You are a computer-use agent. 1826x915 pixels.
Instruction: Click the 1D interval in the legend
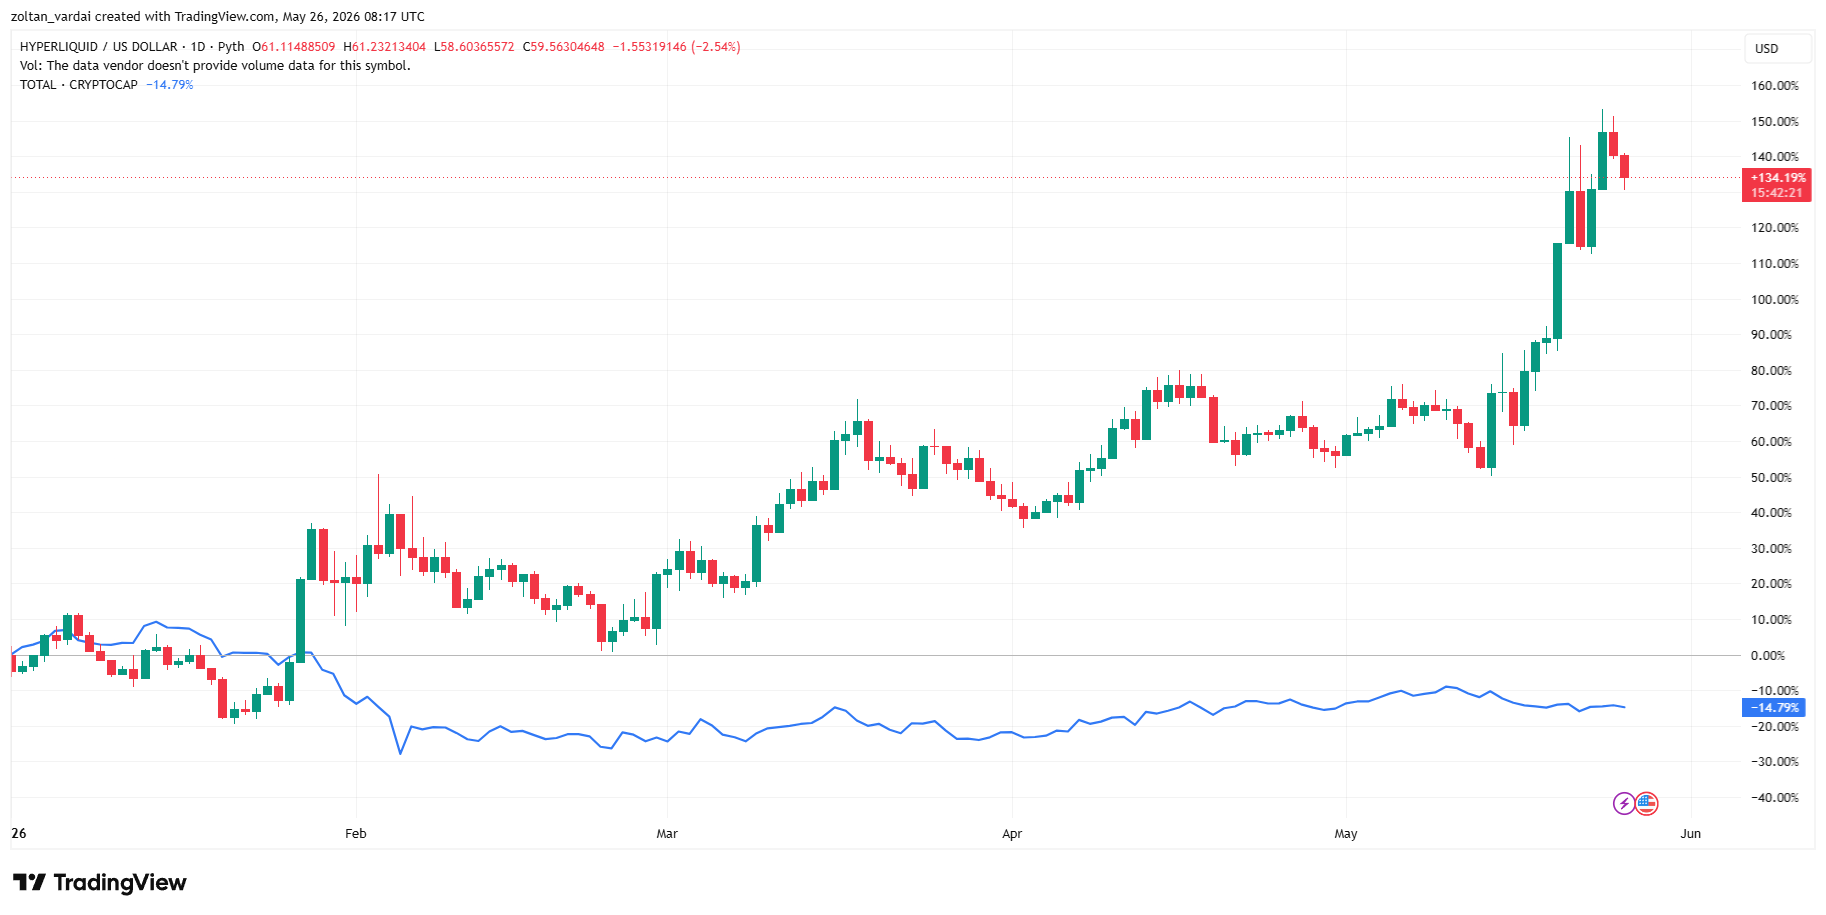[198, 47]
